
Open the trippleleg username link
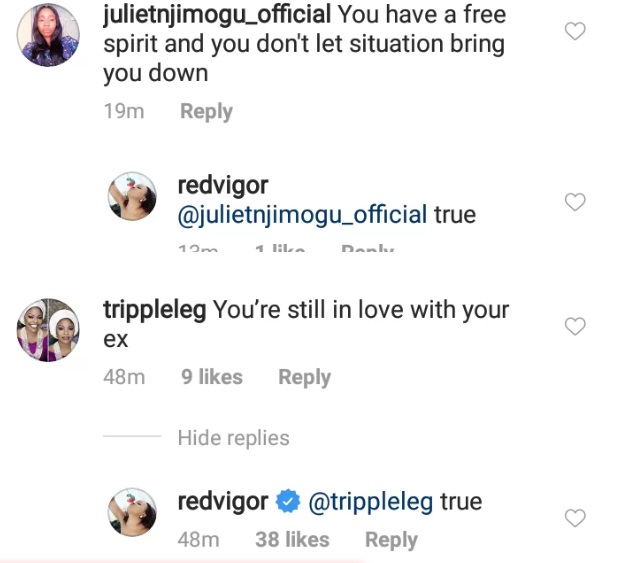coord(155,310)
